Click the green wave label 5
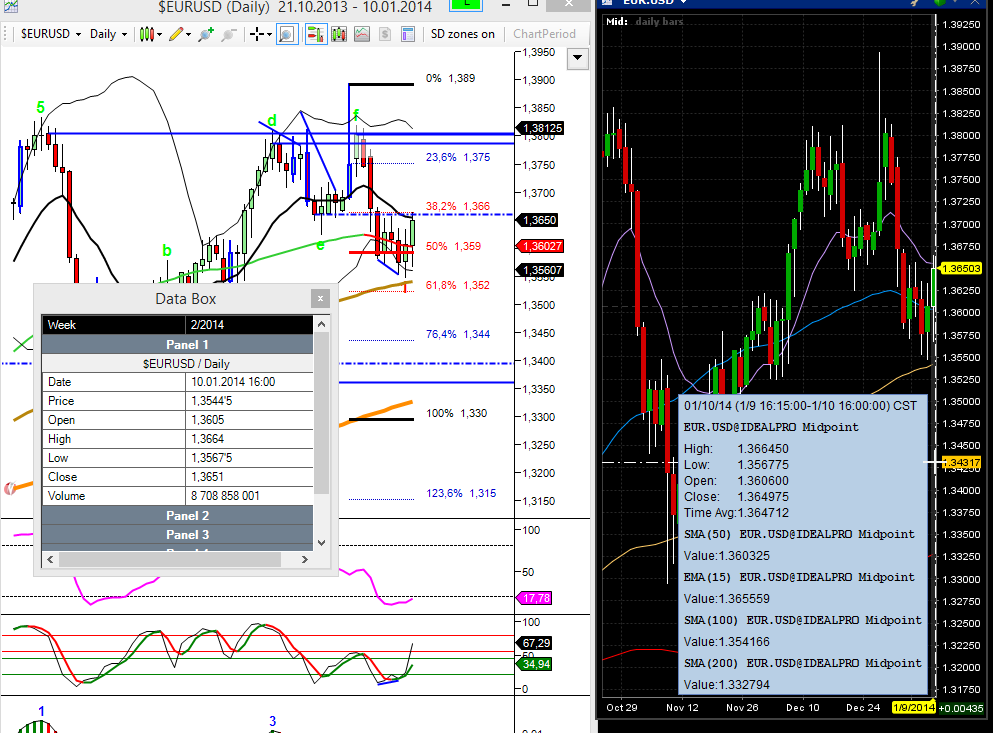The image size is (993, 733). pyautogui.click(x=41, y=108)
